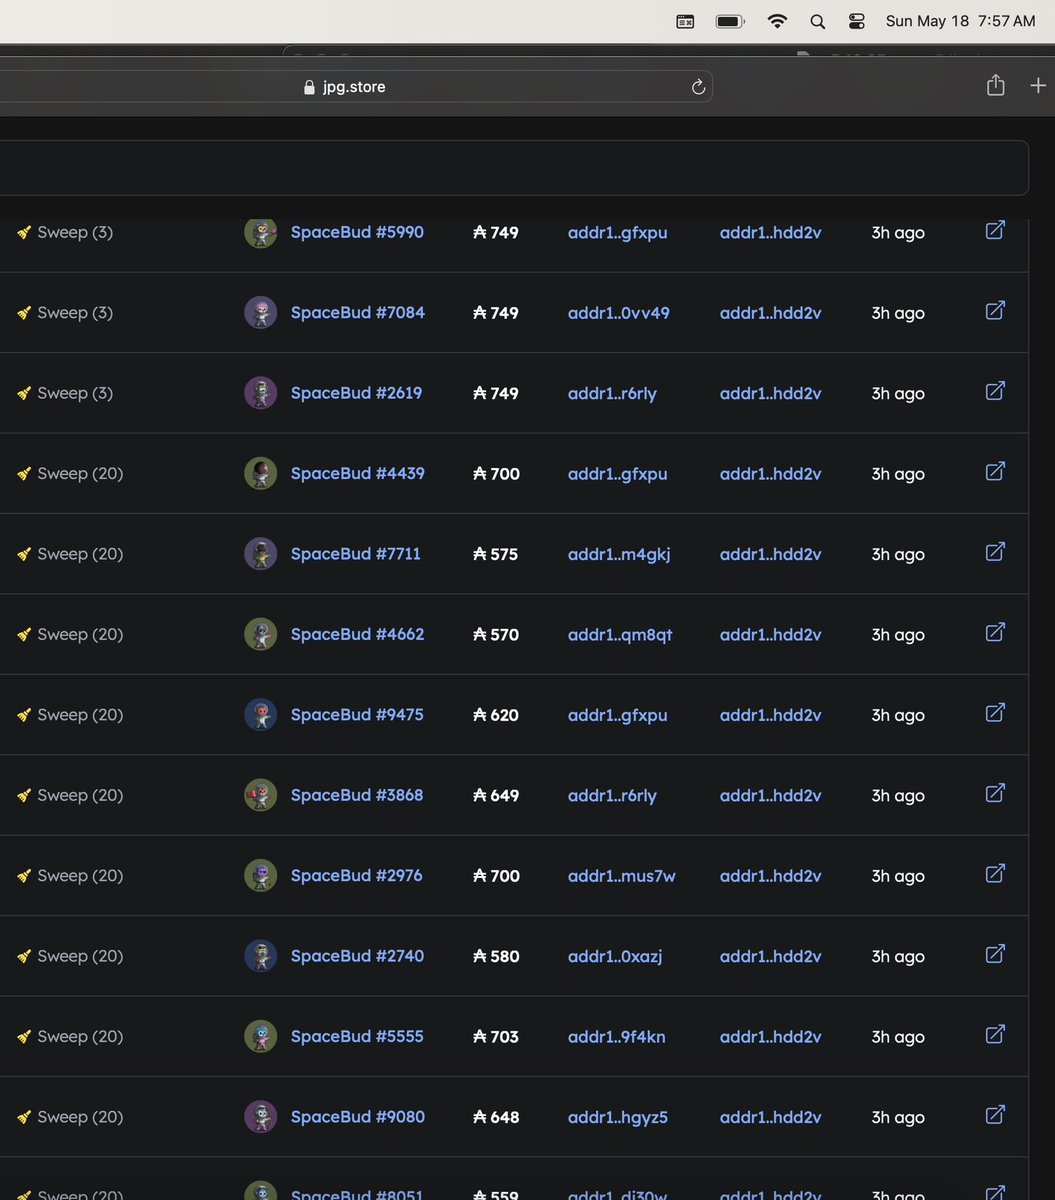Open external link icon for SpaceBud #3868
This screenshot has width=1055, height=1200.
click(x=995, y=793)
